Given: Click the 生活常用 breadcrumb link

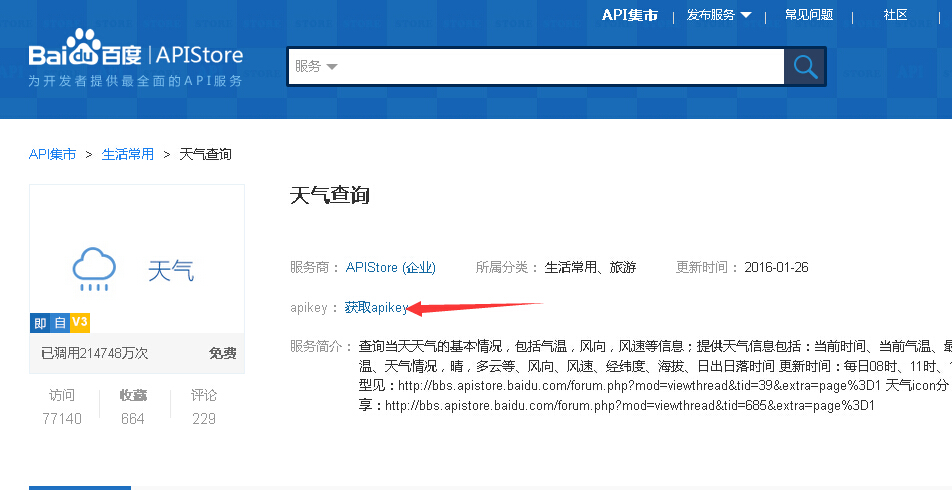Looking at the screenshot, I should tap(128, 154).
